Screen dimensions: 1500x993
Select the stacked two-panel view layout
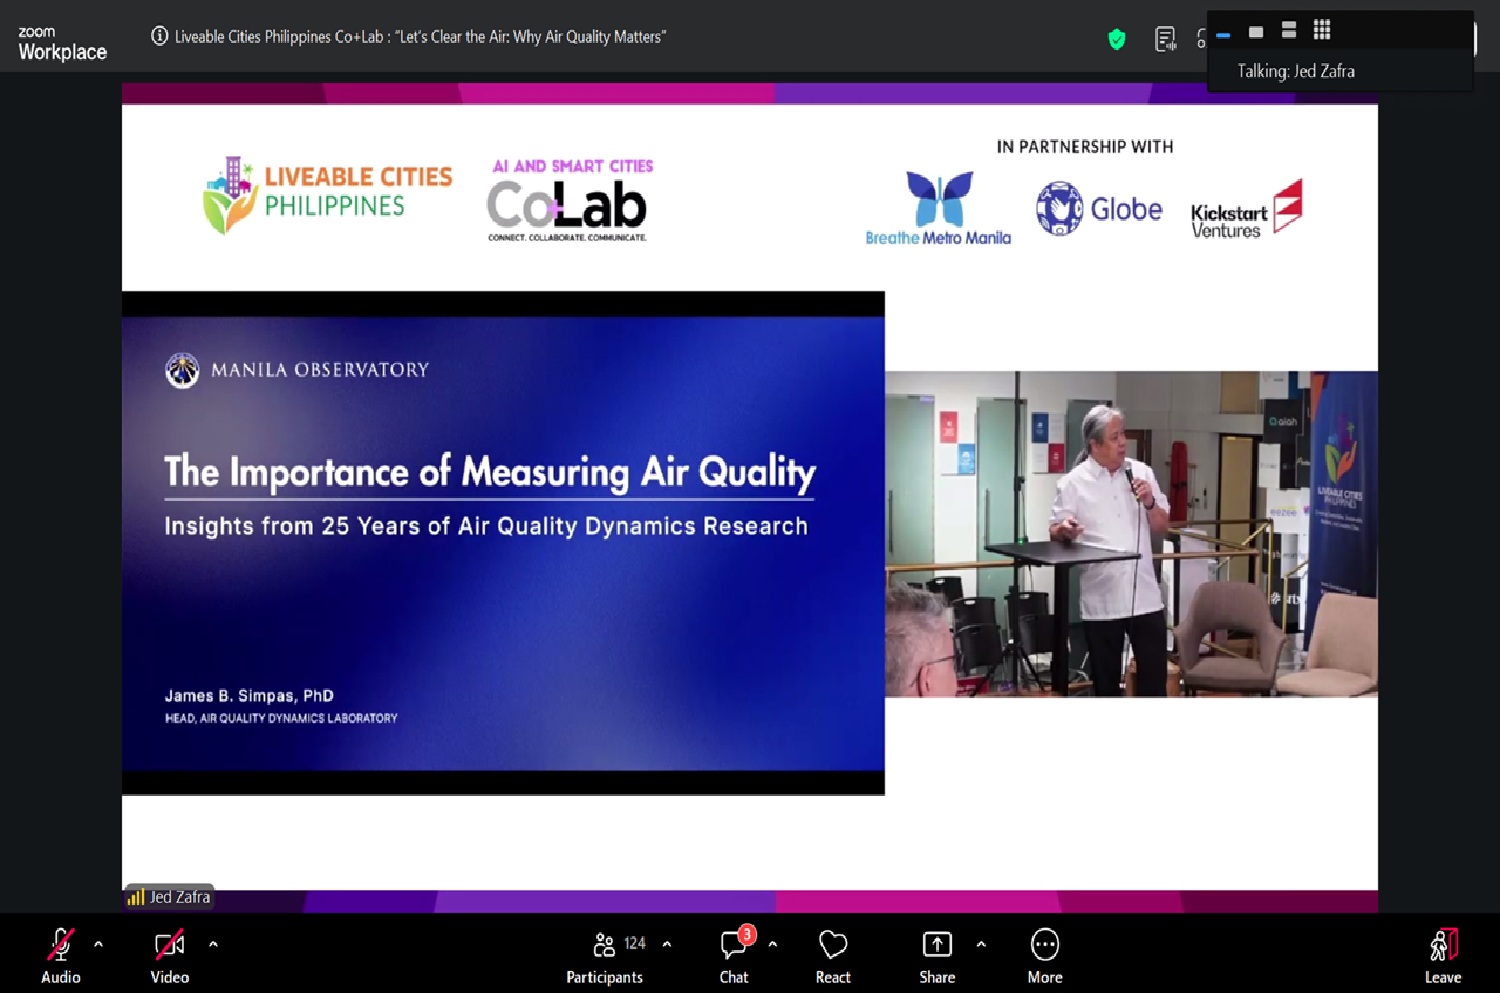coord(1289,30)
